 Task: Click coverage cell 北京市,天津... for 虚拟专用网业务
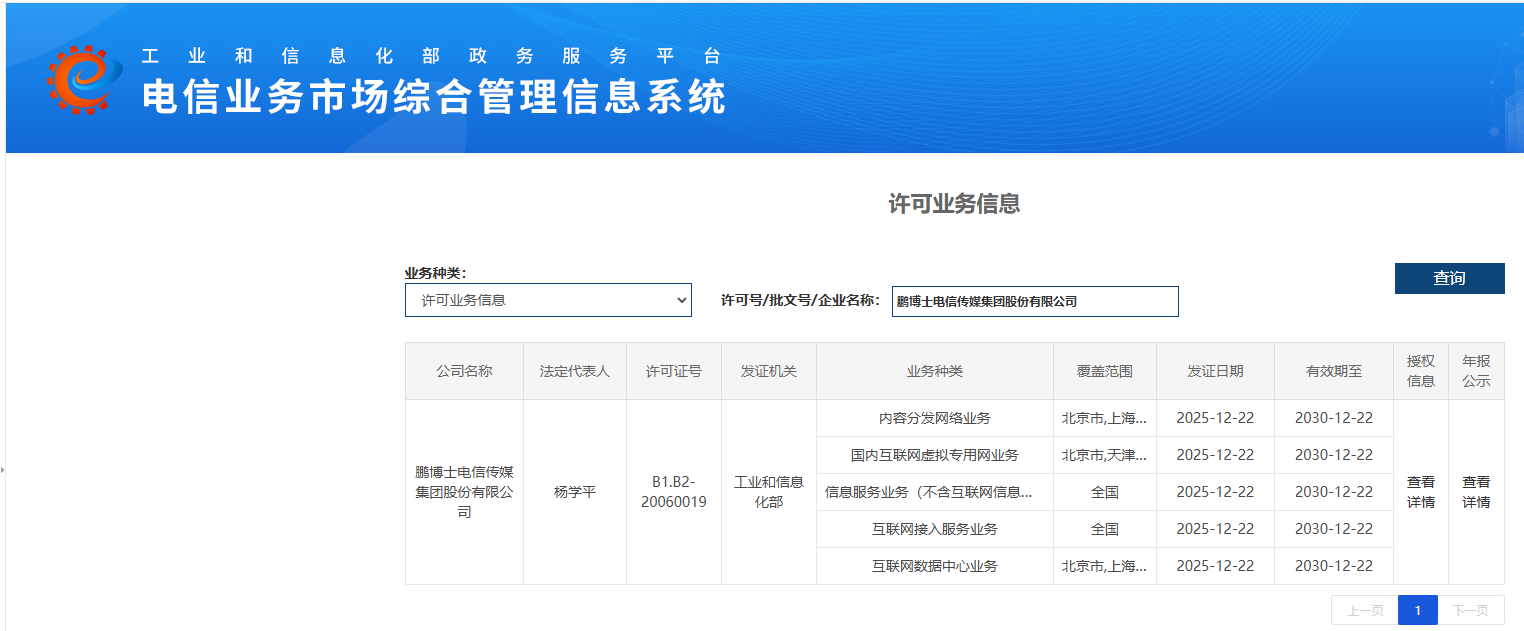click(1104, 455)
